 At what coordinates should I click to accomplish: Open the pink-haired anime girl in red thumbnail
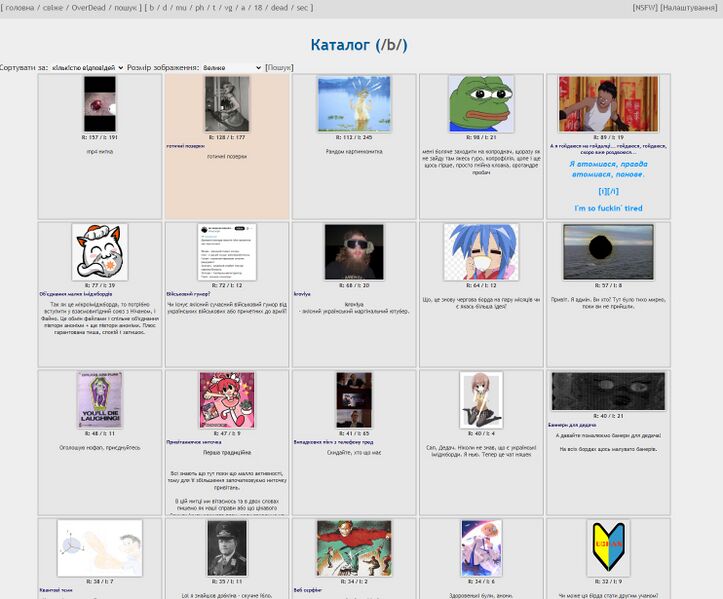tap(227, 400)
